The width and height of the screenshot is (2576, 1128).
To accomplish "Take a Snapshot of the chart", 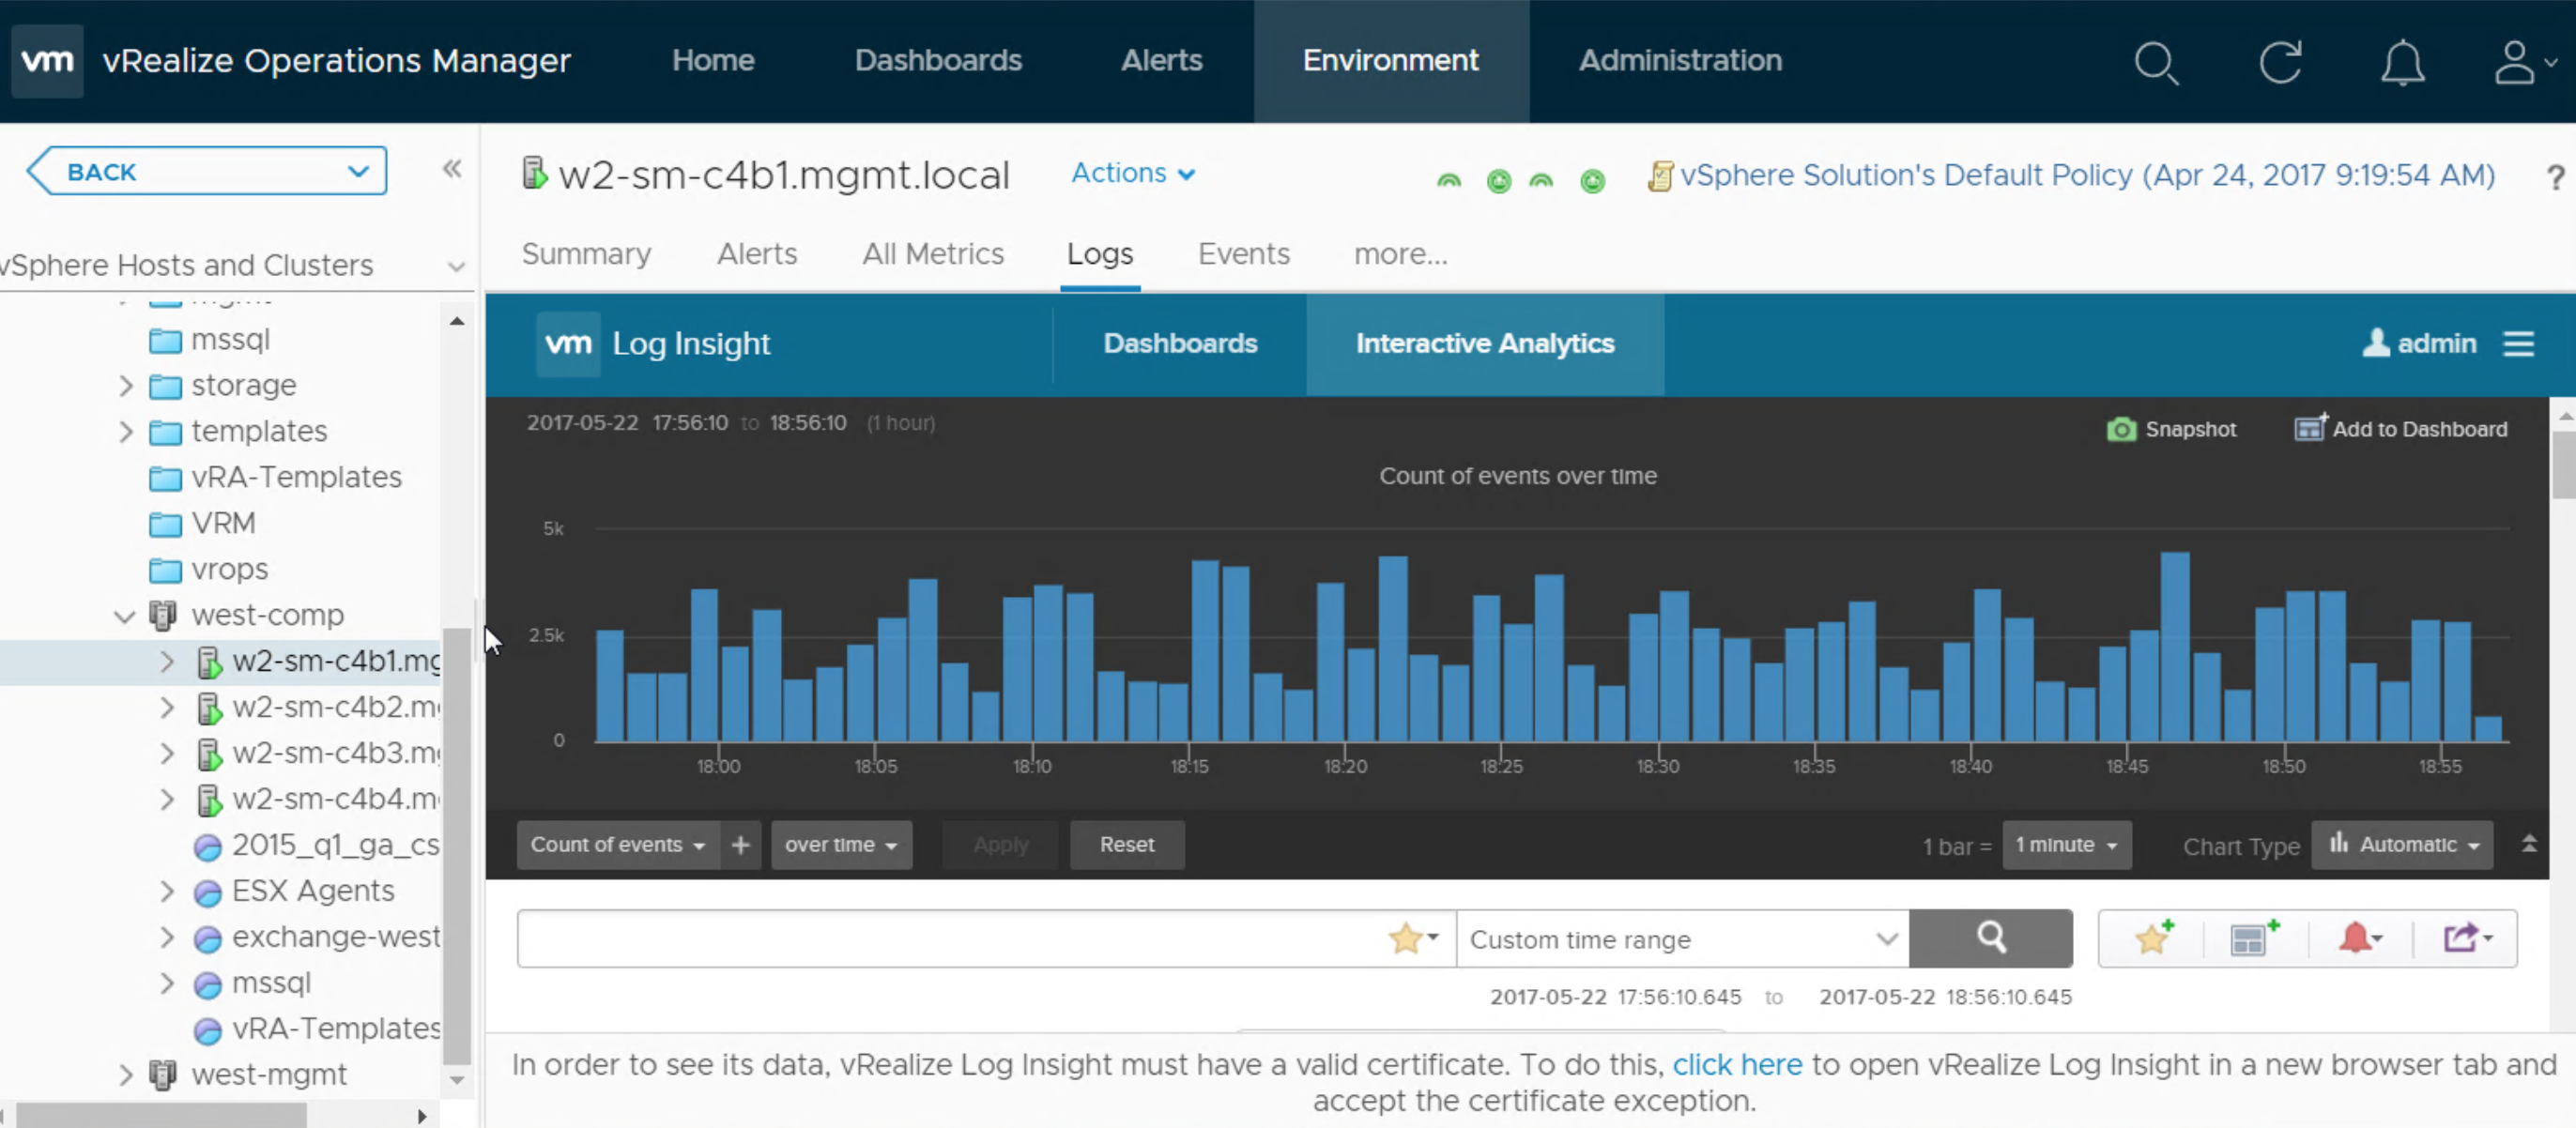I will coord(2171,429).
